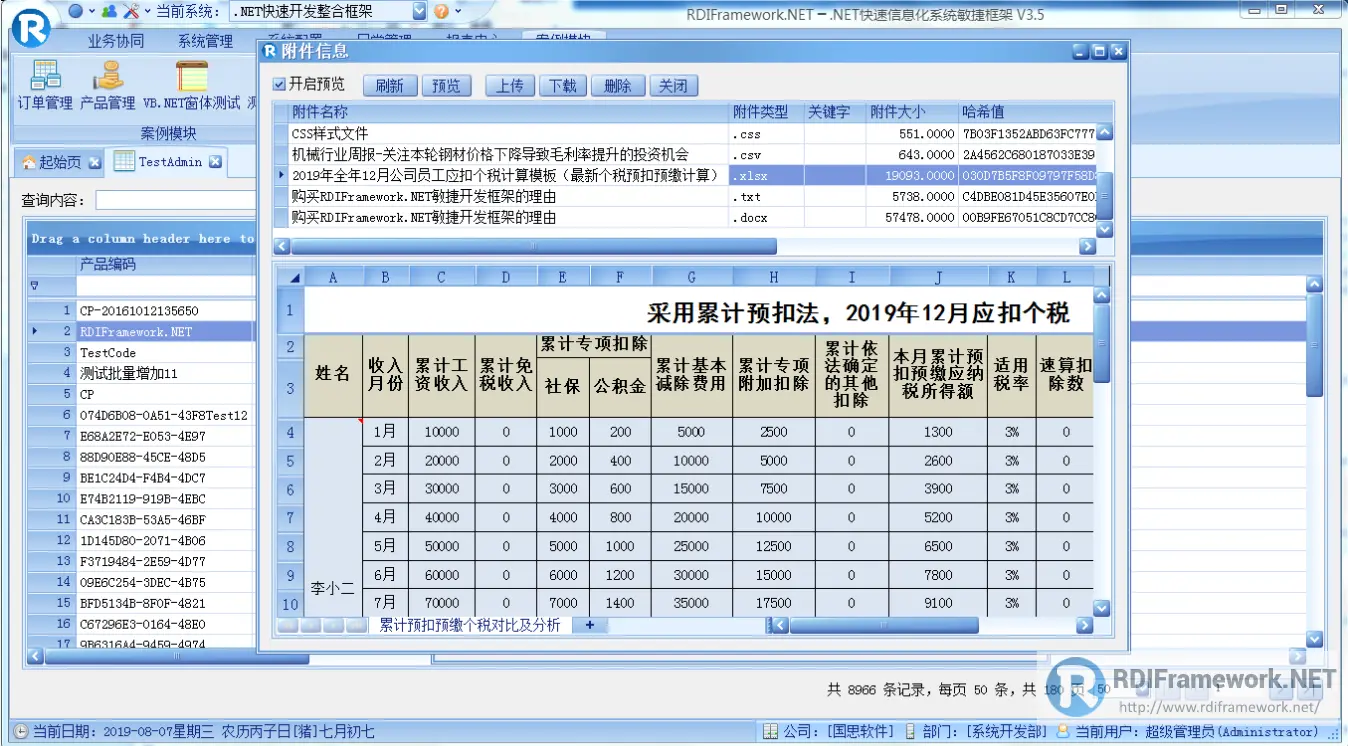Image resolution: width=1348 pixels, height=746 pixels.
Task: Expand the chevron beside the wrench icon
Action: point(147,12)
